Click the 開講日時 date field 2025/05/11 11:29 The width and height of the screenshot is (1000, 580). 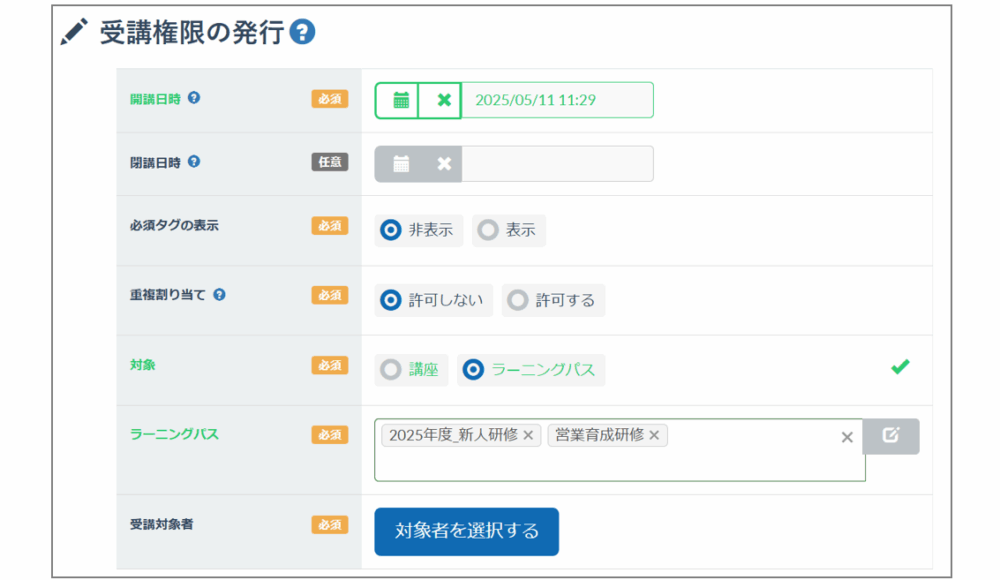(557, 100)
